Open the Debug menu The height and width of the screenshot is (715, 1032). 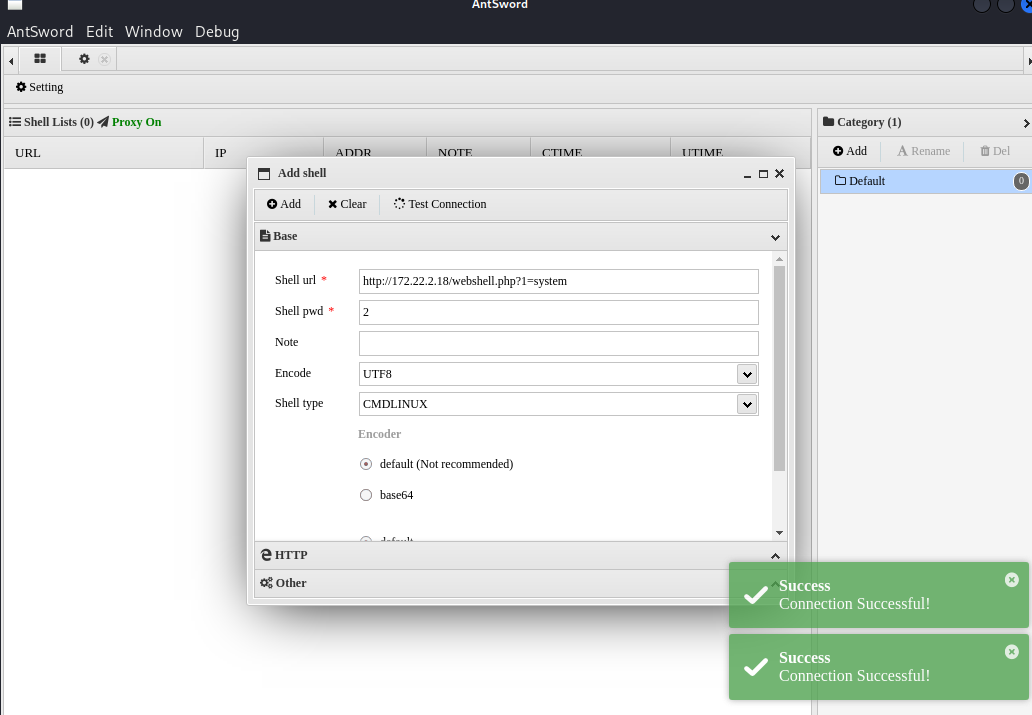[217, 32]
